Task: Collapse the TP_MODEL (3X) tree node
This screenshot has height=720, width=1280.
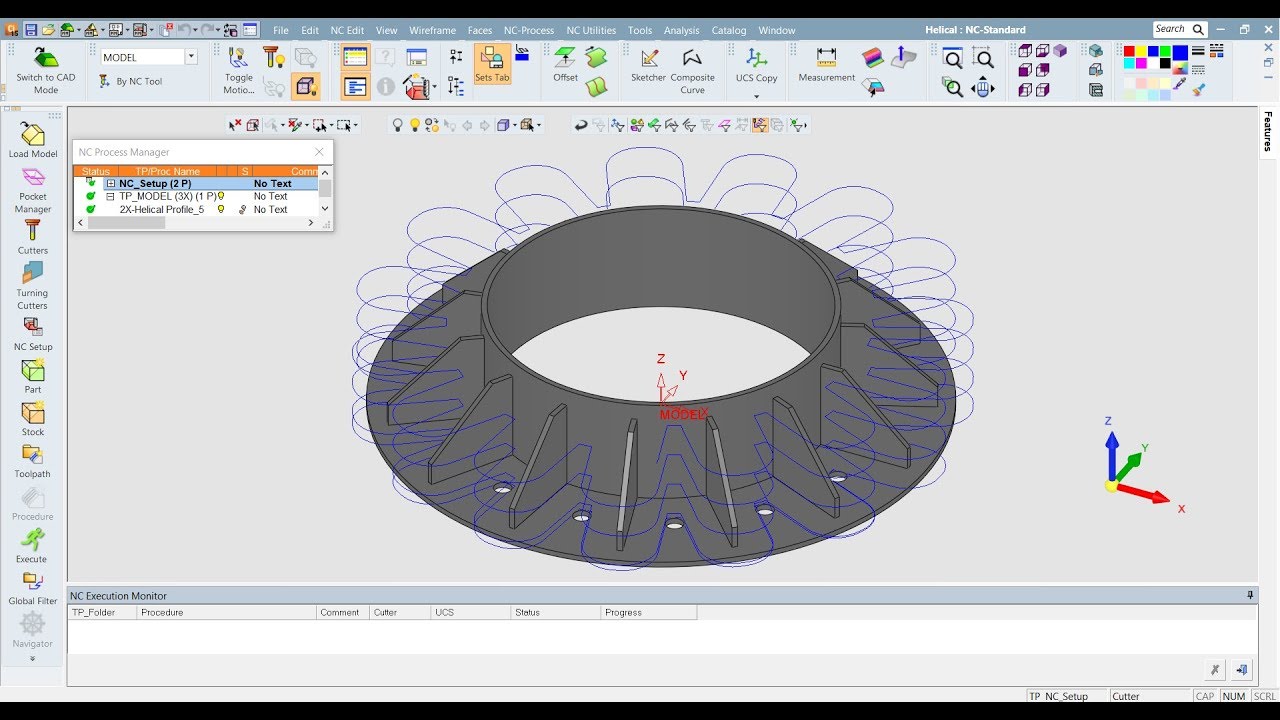Action: (111, 197)
